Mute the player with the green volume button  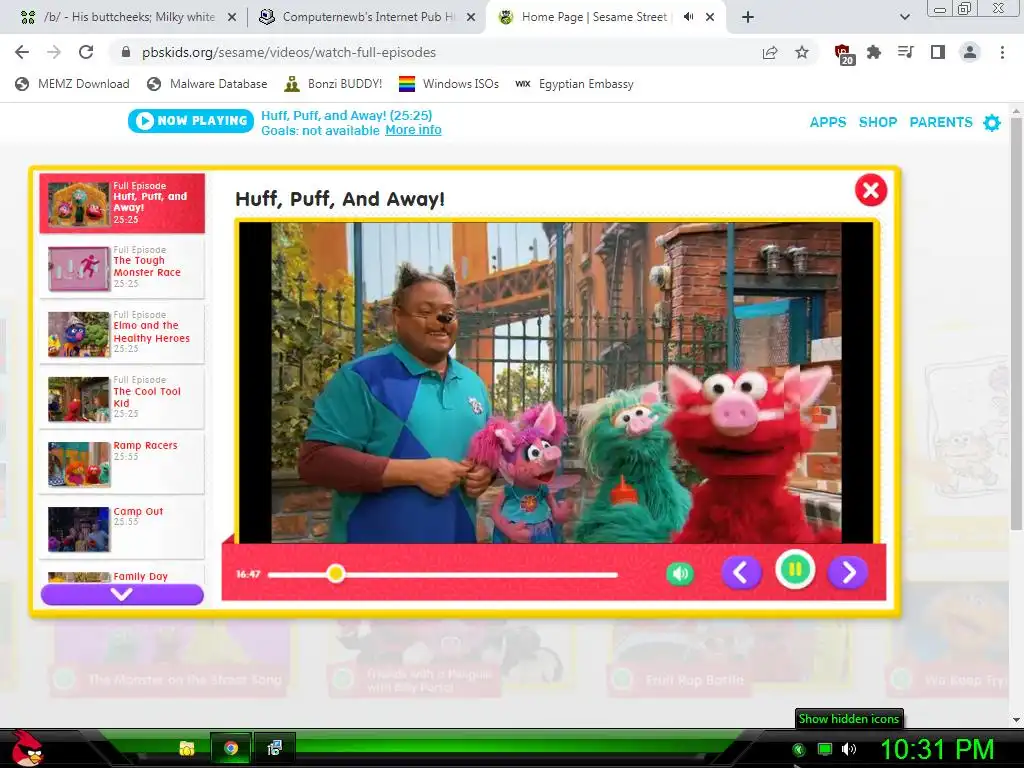tap(680, 574)
